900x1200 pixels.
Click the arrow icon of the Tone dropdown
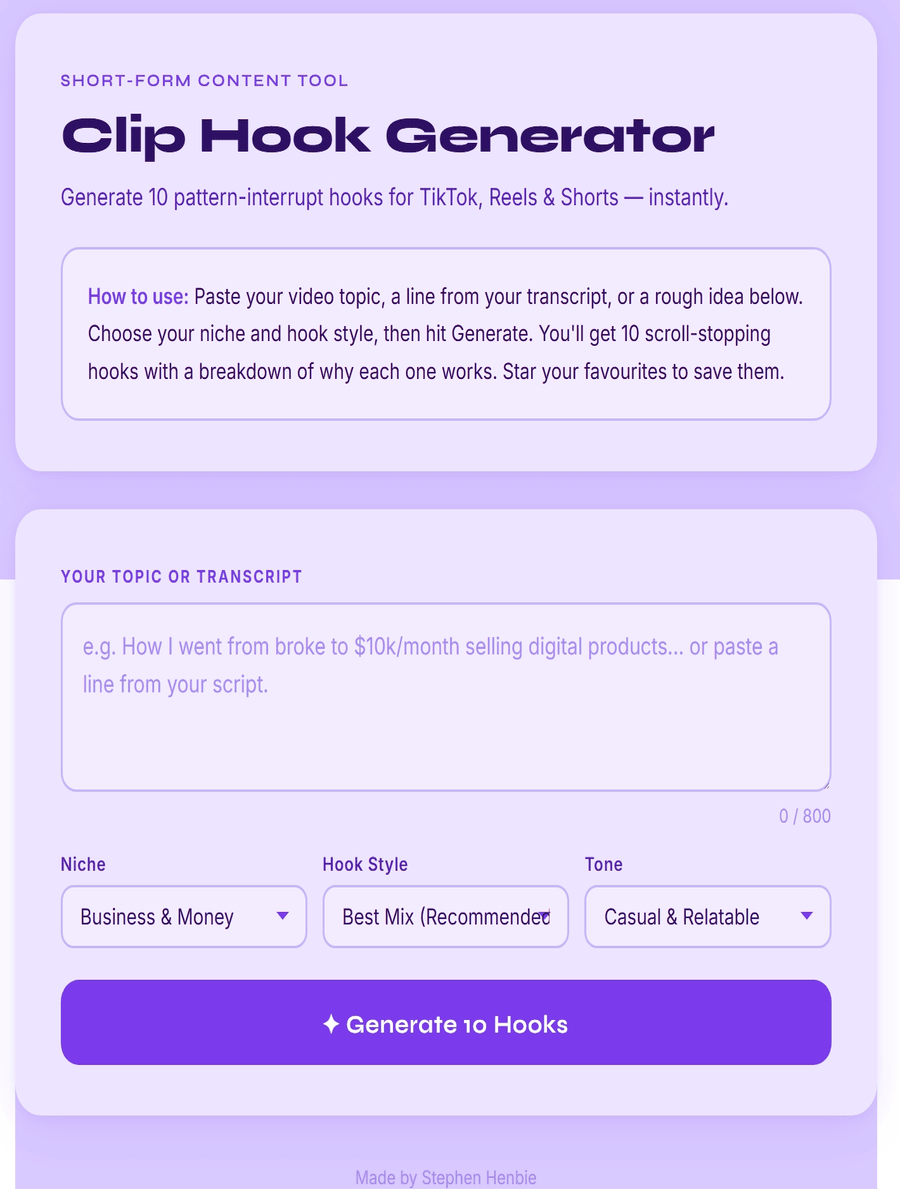[806, 916]
